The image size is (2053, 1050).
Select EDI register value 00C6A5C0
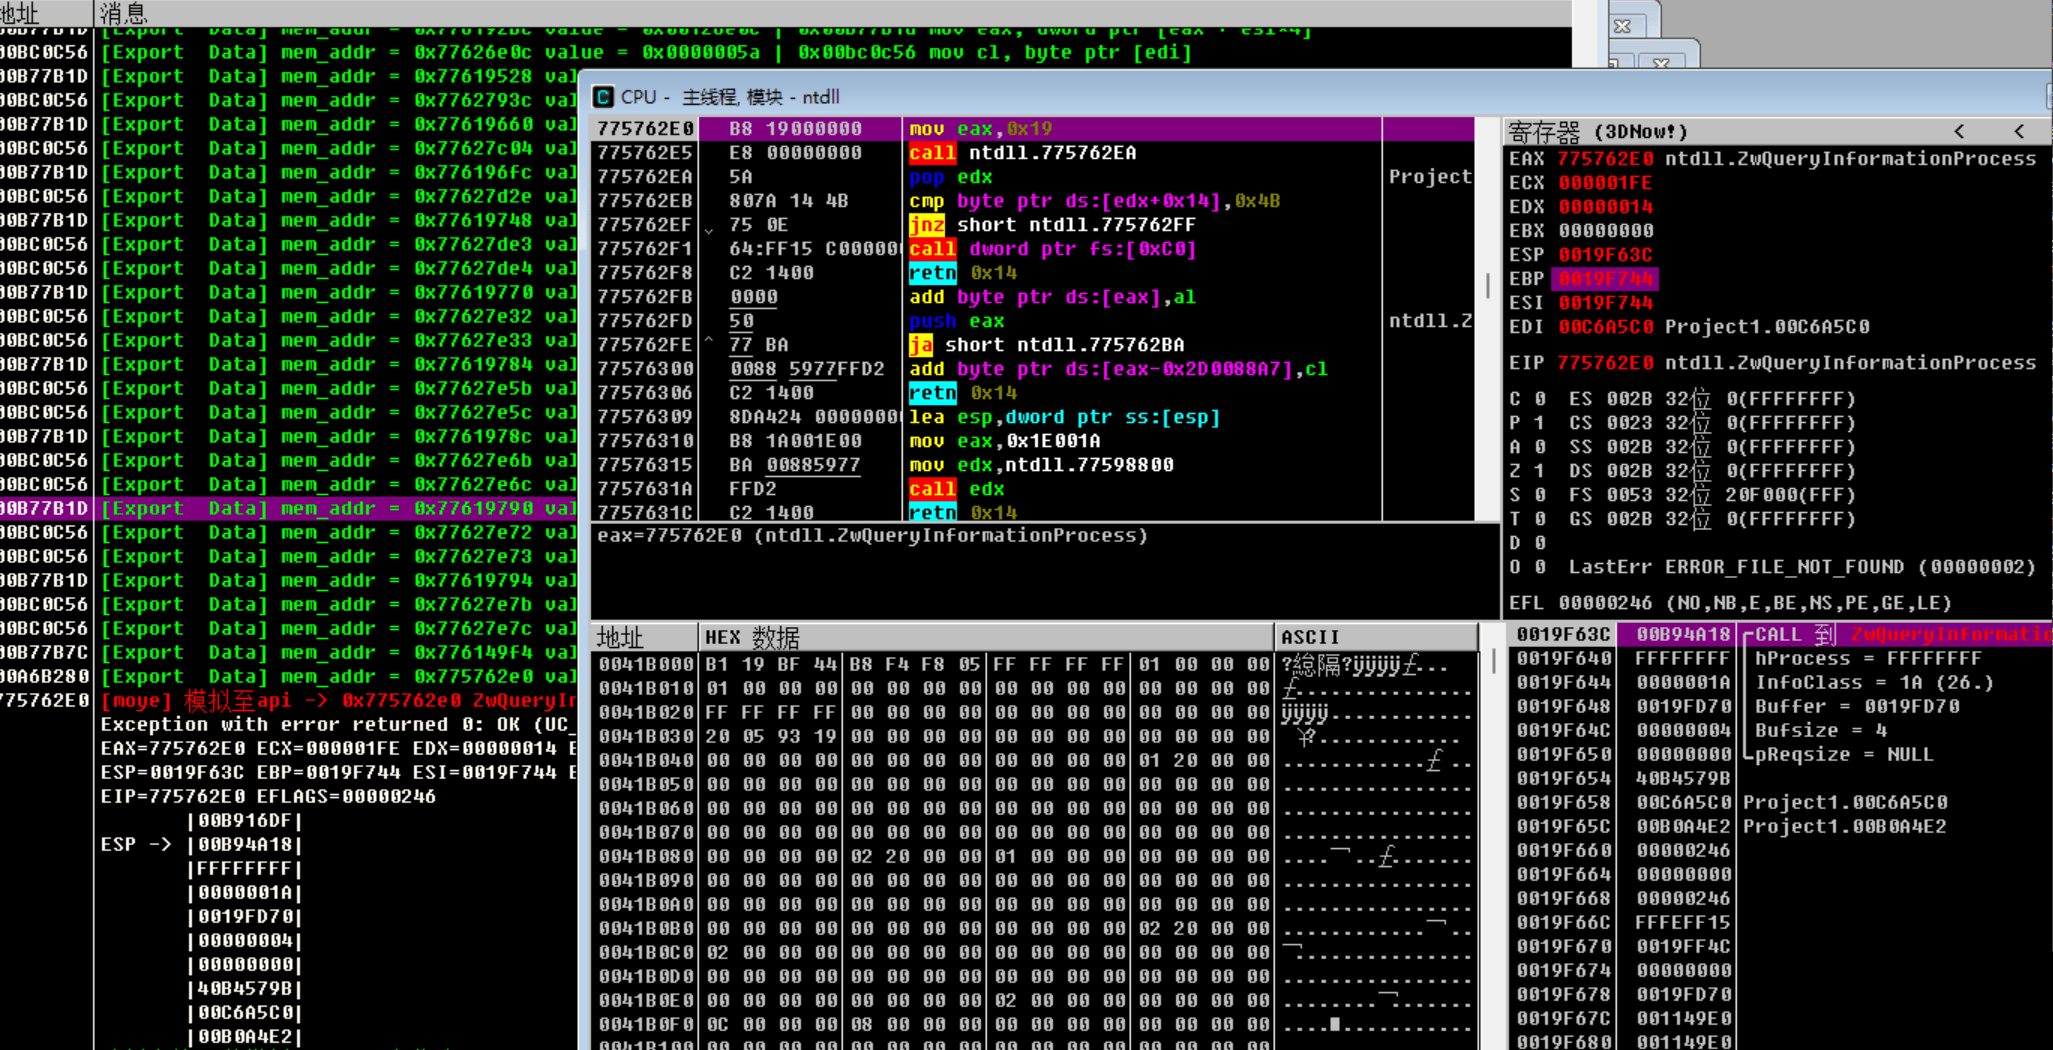pos(1605,327)
